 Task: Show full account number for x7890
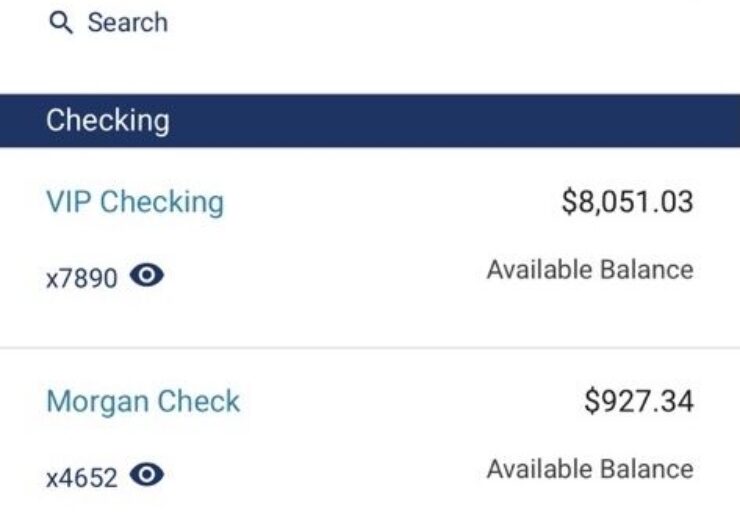coord(147,275)
